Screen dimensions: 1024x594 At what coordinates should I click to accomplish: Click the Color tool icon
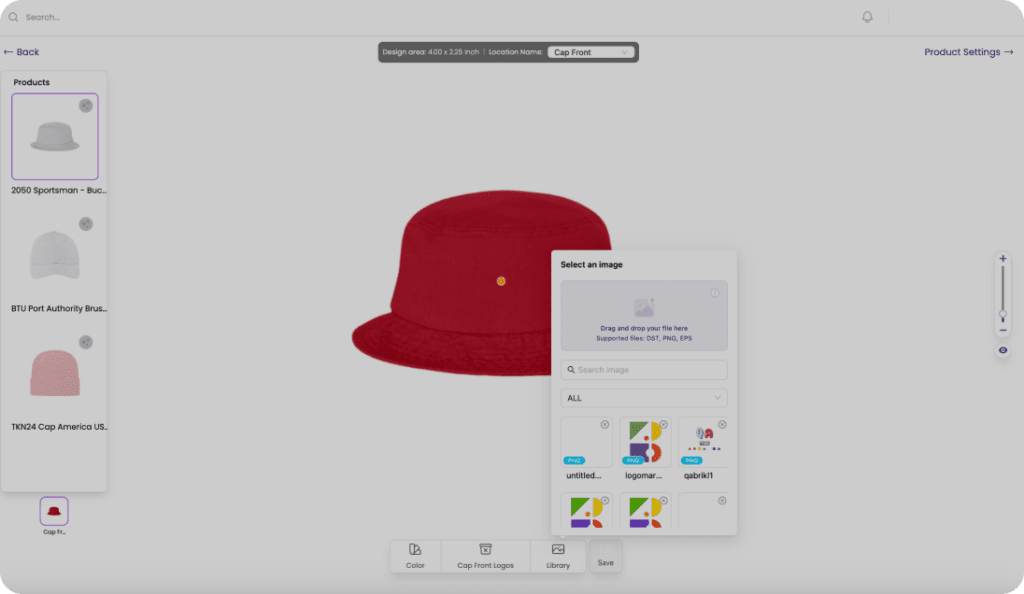pos(415,550)
